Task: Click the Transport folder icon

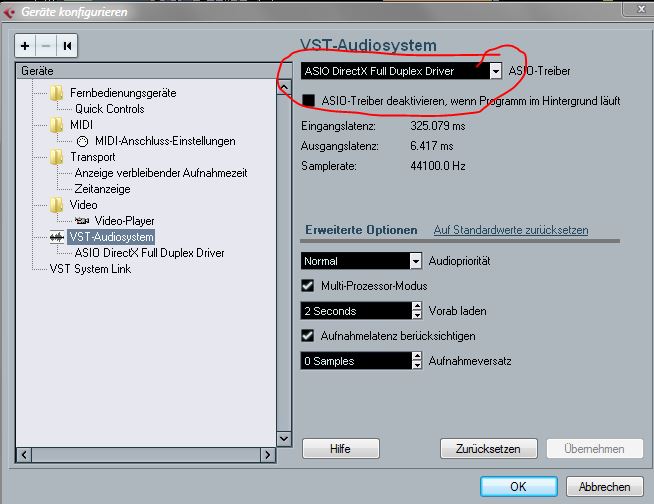Action: pos(57,157)
